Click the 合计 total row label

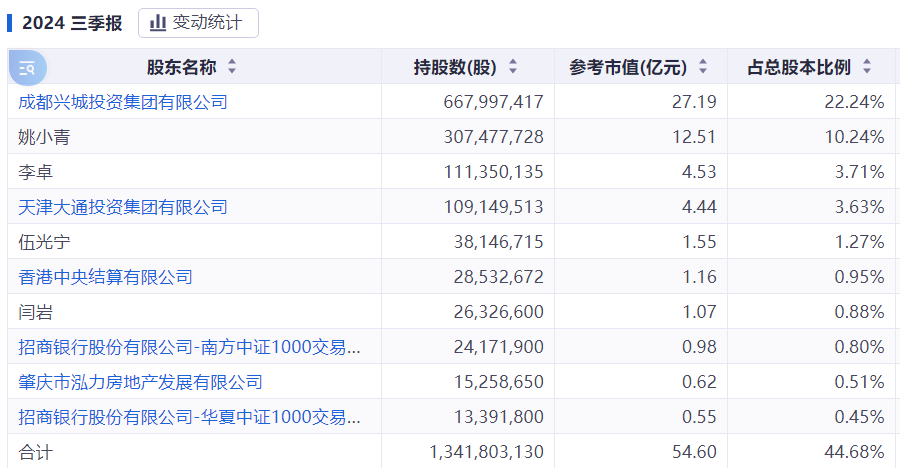tap(36, 452)
